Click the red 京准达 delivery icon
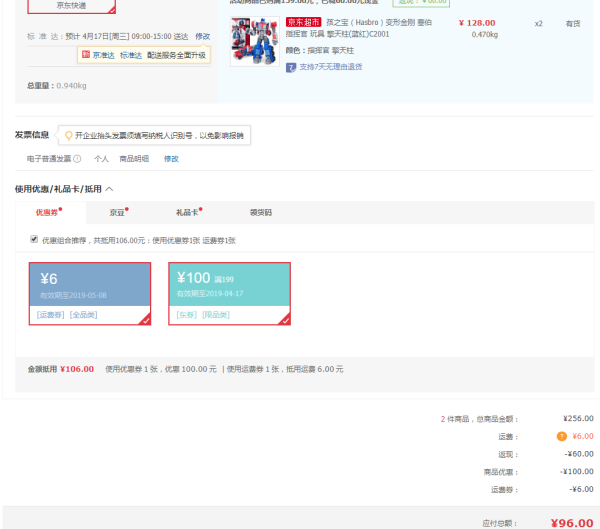The image size is (600, 529). tap(86, 55)
